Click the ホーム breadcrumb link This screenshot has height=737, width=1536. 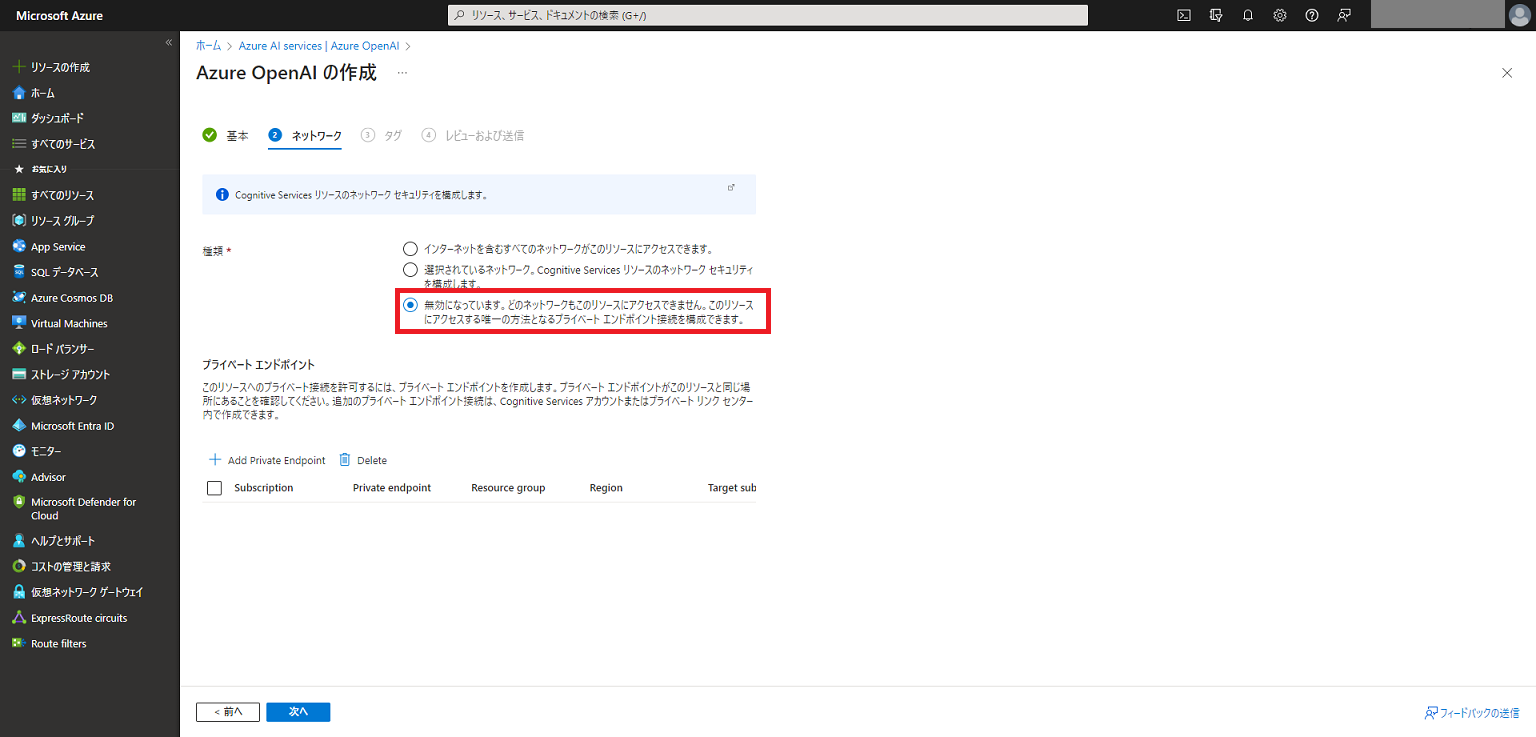click(x=209, y=46)
